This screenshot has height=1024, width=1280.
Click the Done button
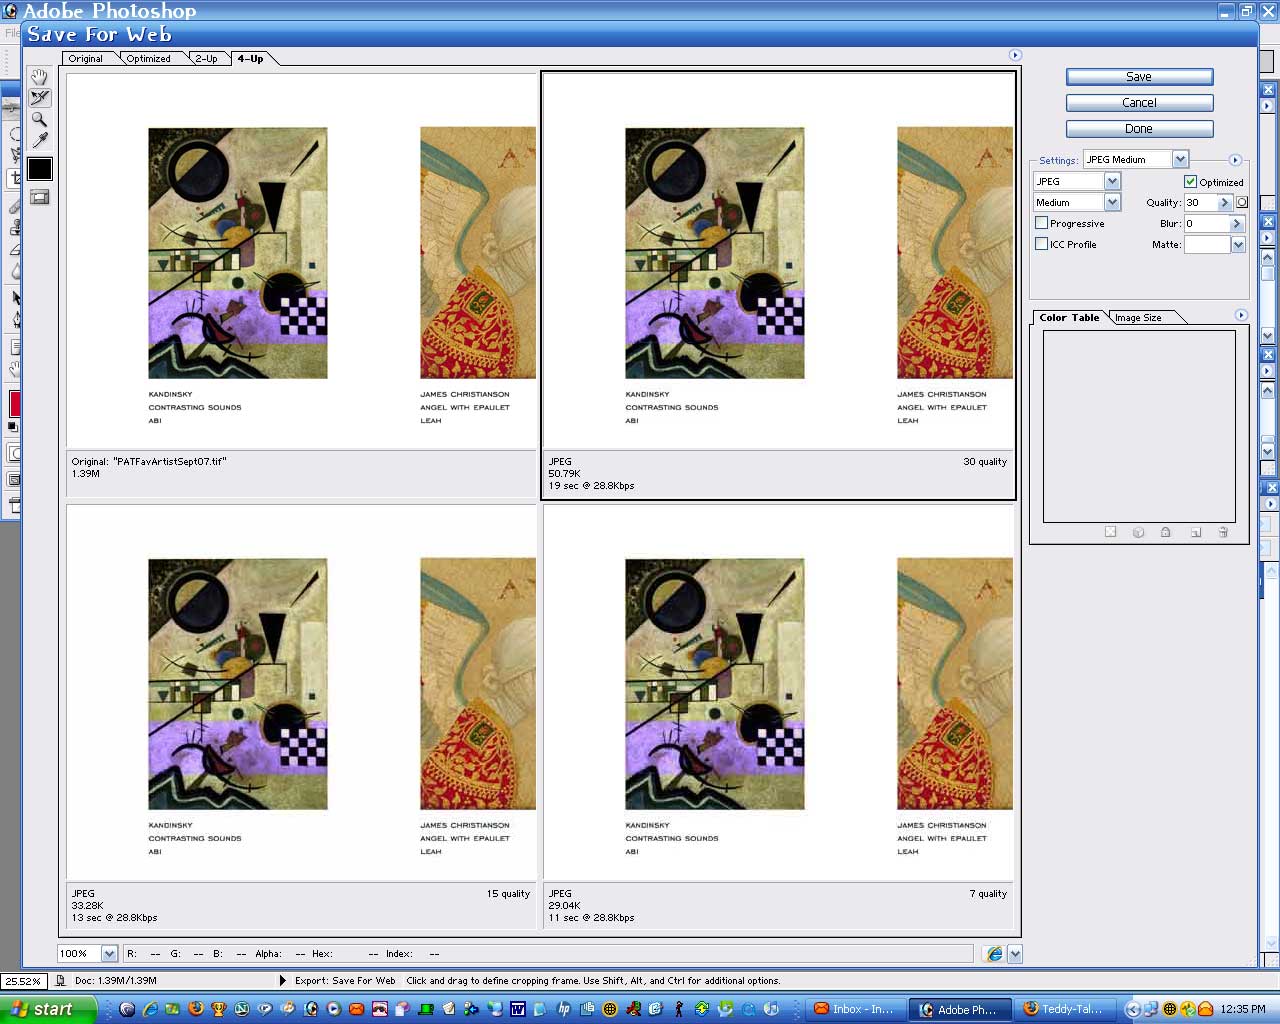click(1139, 129)
